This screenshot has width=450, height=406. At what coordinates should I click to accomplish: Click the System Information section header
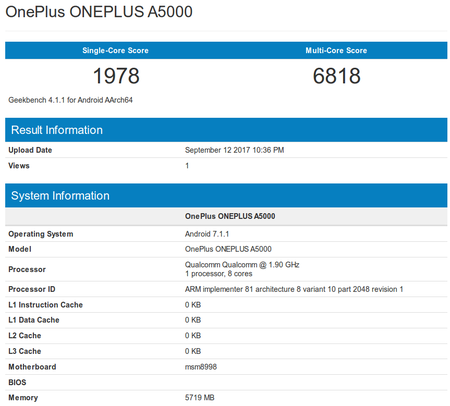(60, 196)
